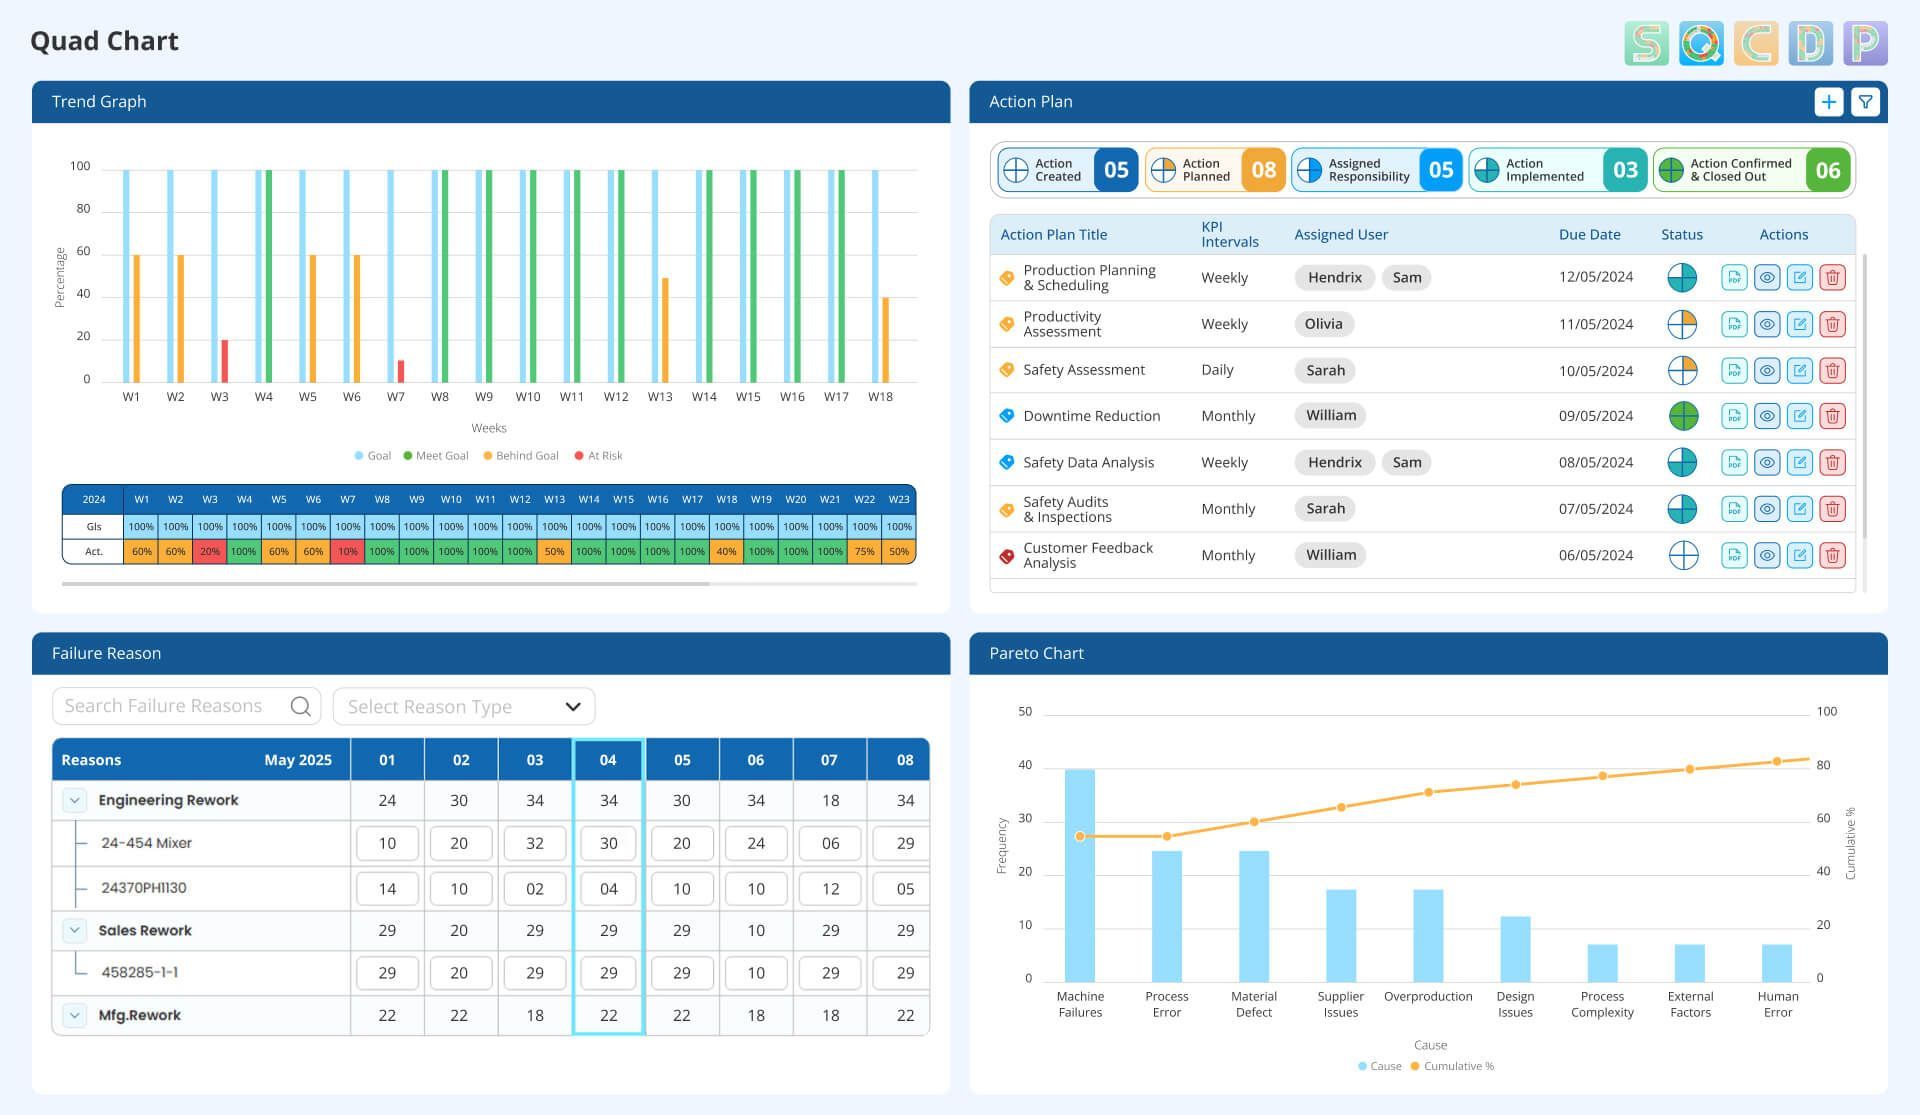Open the Select Reason Type dropdown
Screen dimensions: 1920x1115
coord(463,706)
